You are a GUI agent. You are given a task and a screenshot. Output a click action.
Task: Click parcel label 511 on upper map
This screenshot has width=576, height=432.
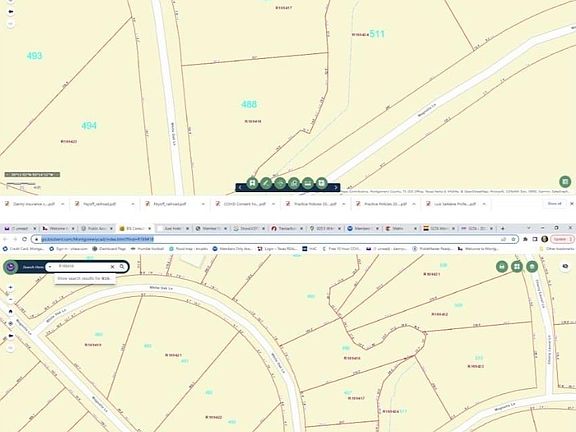pyautogui.click(x=377, y=34)
